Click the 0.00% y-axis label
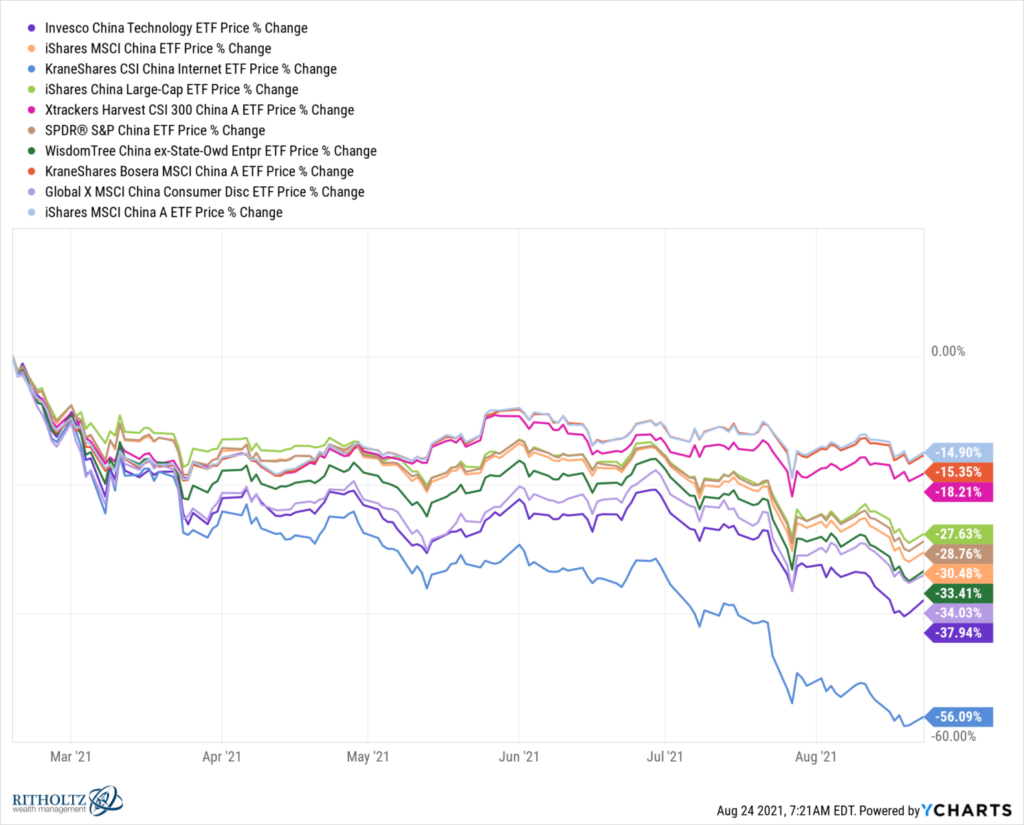 [946, 352]
